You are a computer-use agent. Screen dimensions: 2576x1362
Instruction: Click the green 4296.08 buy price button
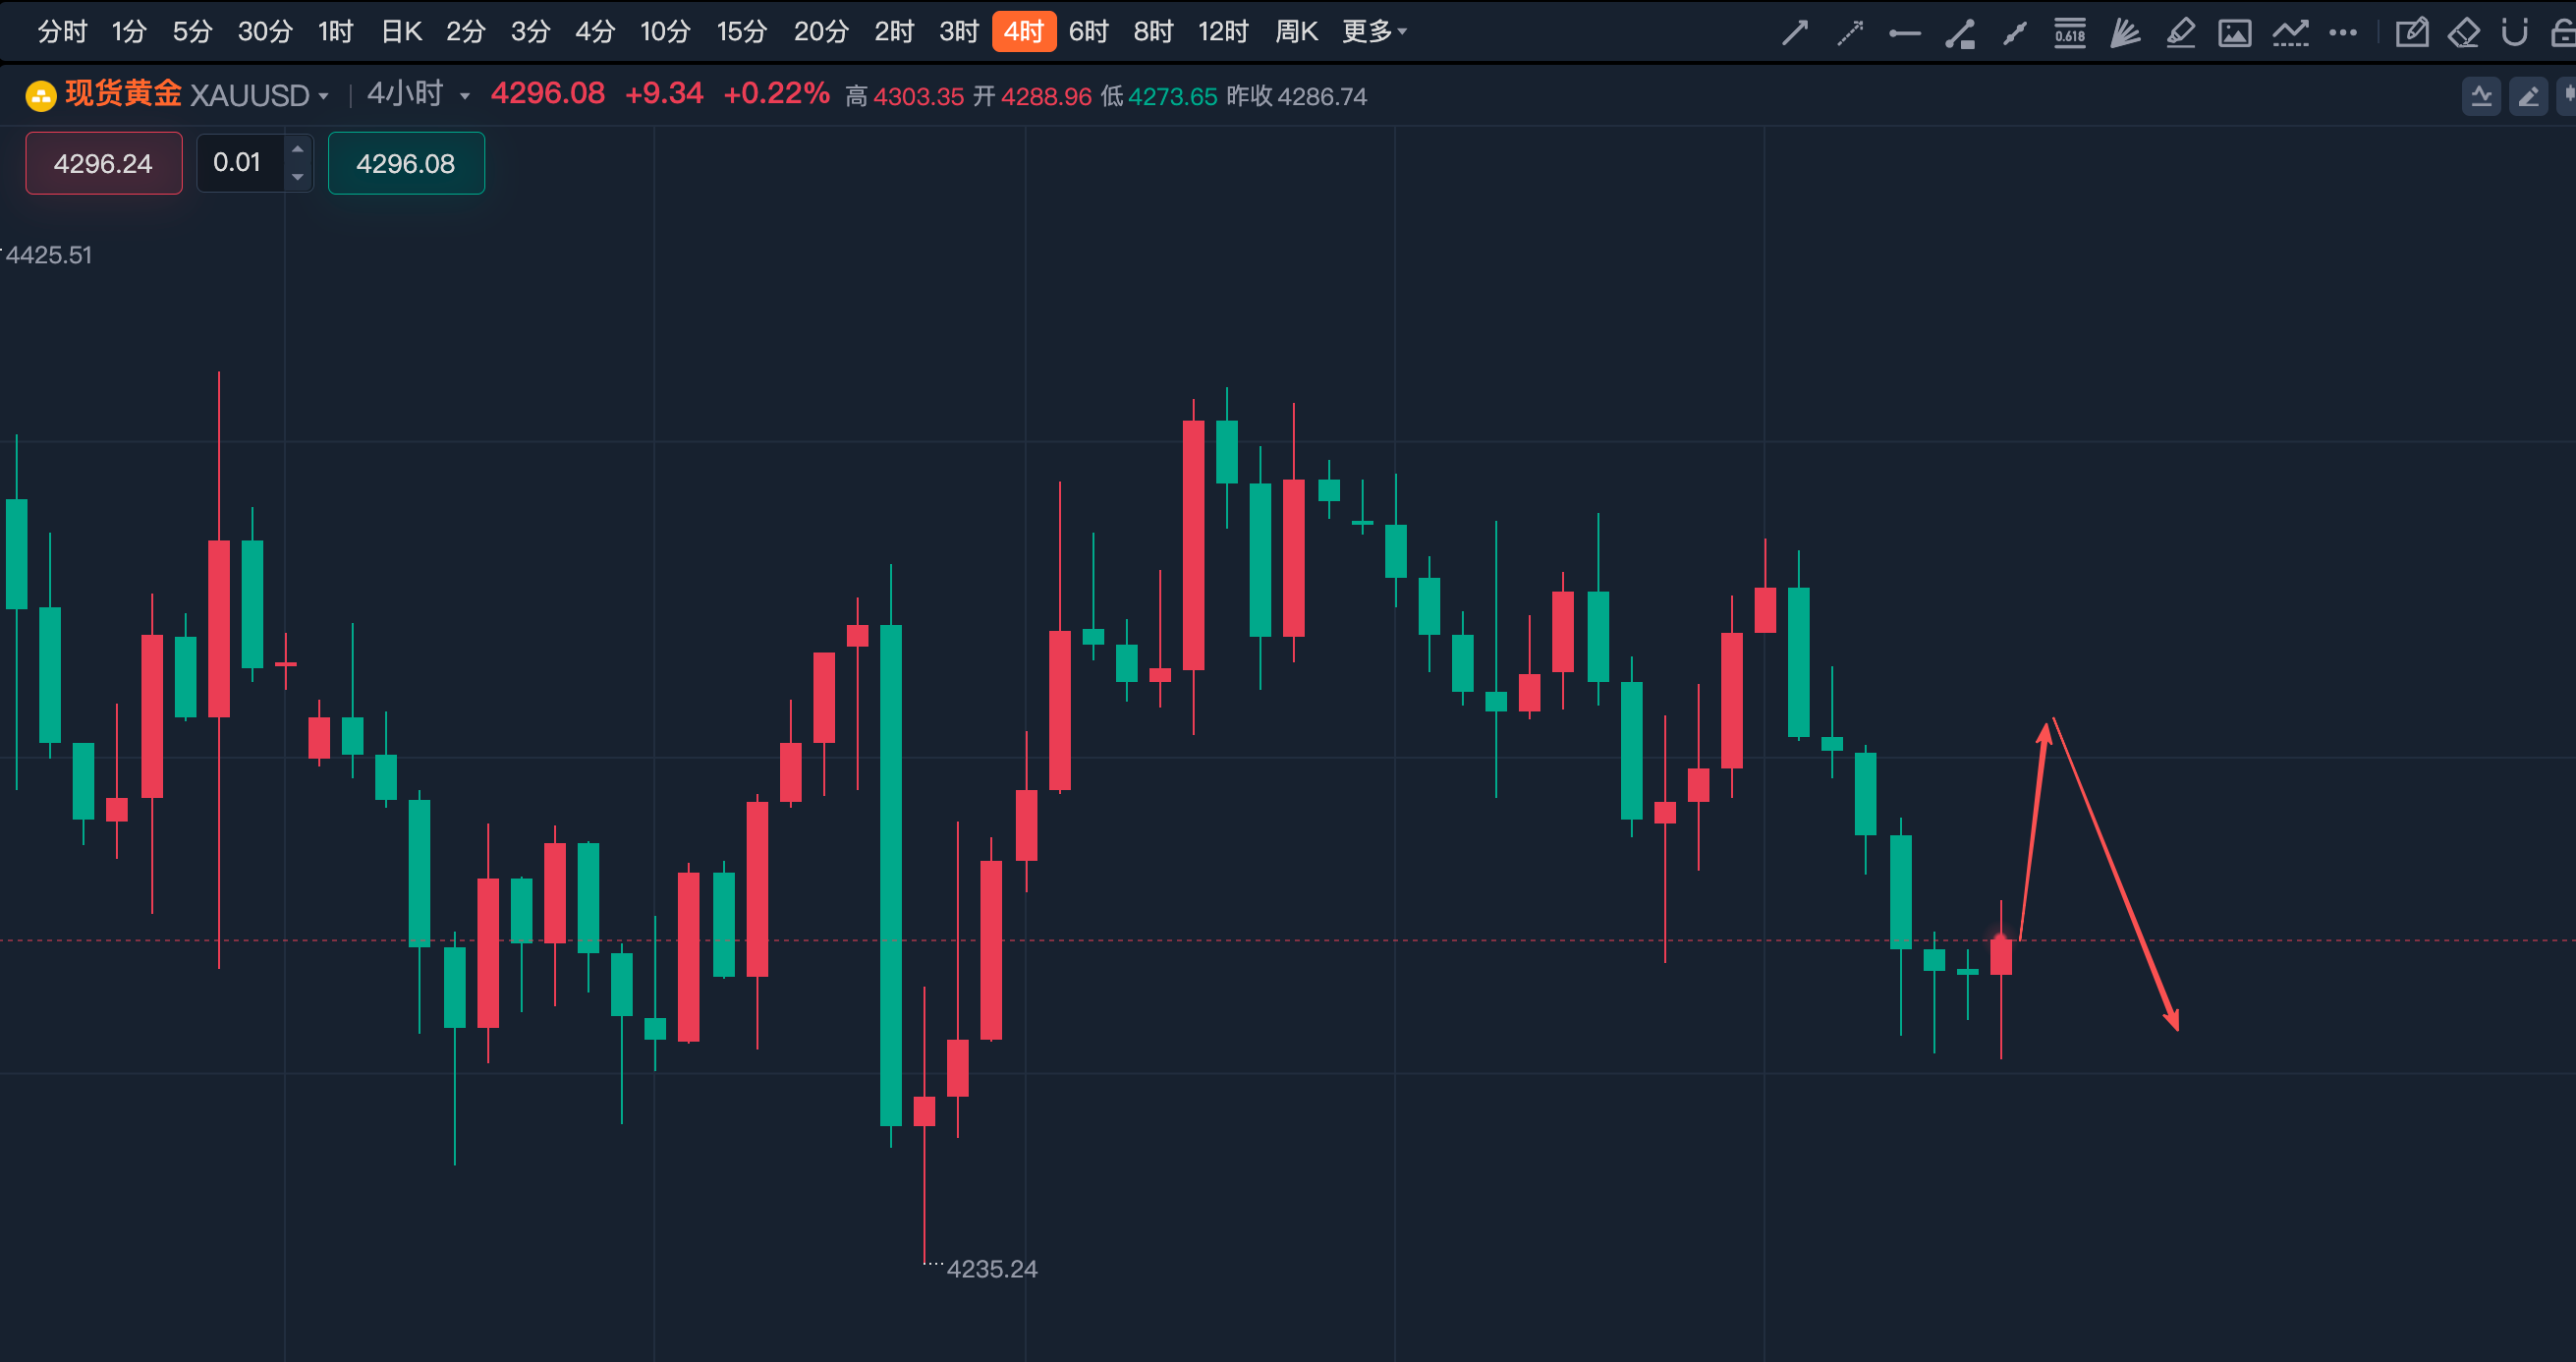(x=406, y=163)
